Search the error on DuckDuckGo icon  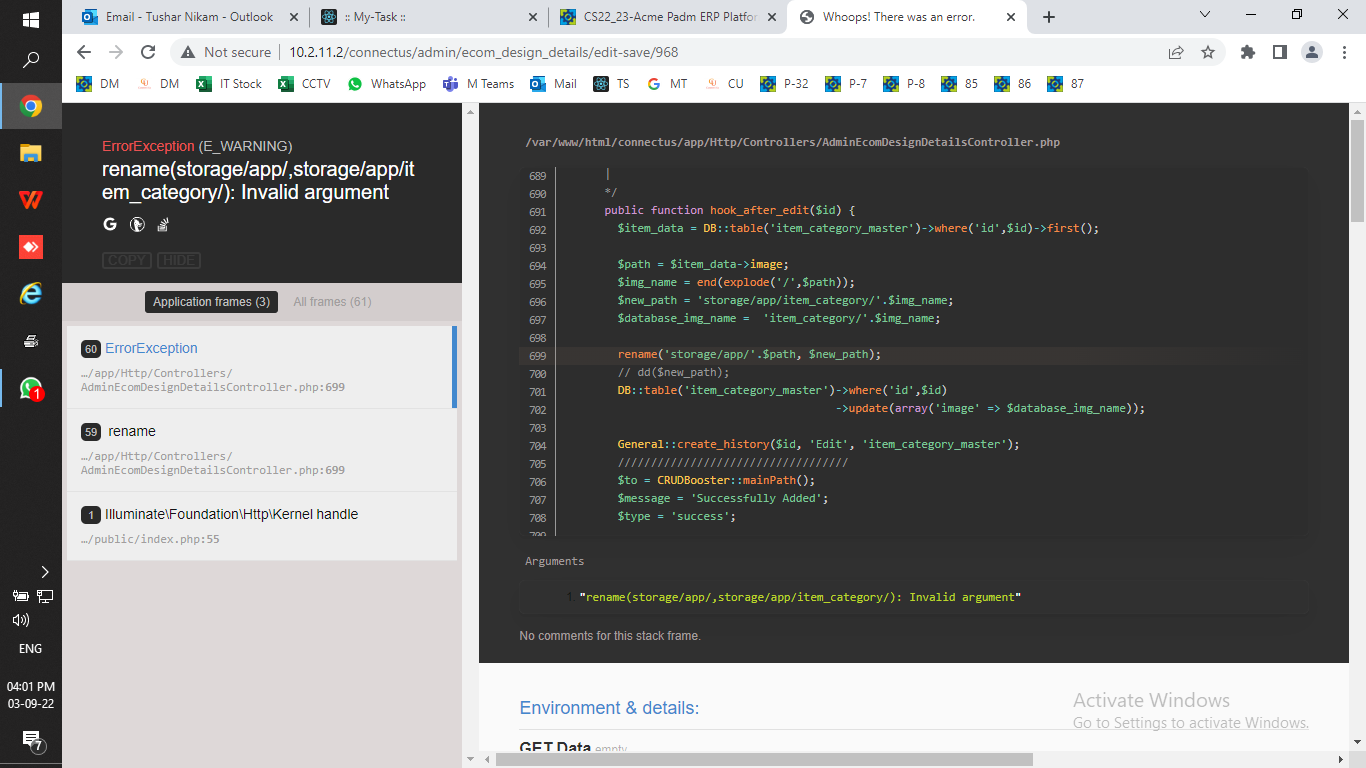click(x=137, y=224)
